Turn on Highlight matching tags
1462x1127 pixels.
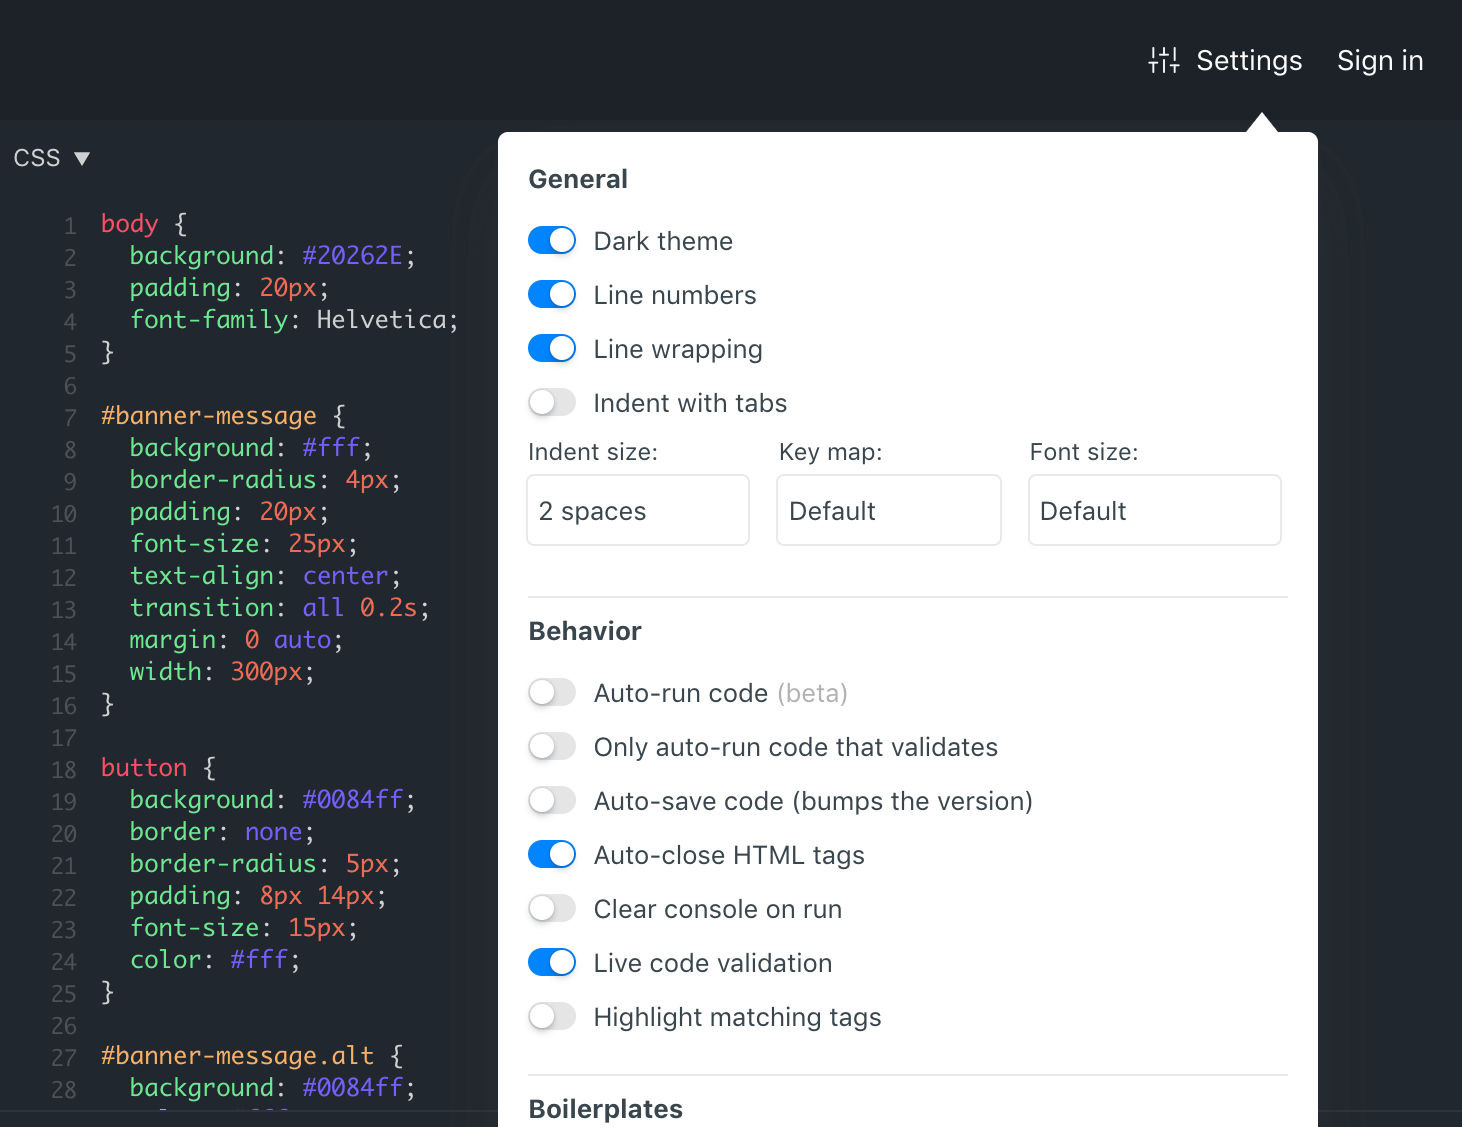click(551, 1016)
